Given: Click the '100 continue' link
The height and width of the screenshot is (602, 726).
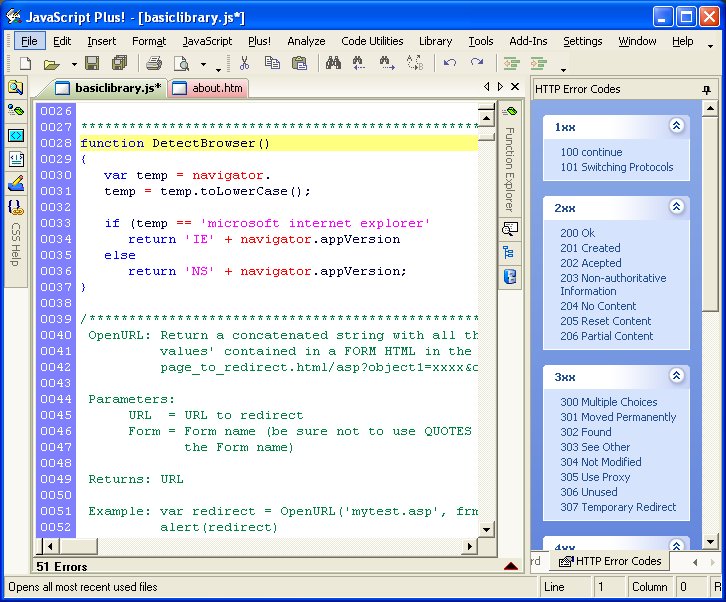Looking at the screenshot, I should 591,152.
